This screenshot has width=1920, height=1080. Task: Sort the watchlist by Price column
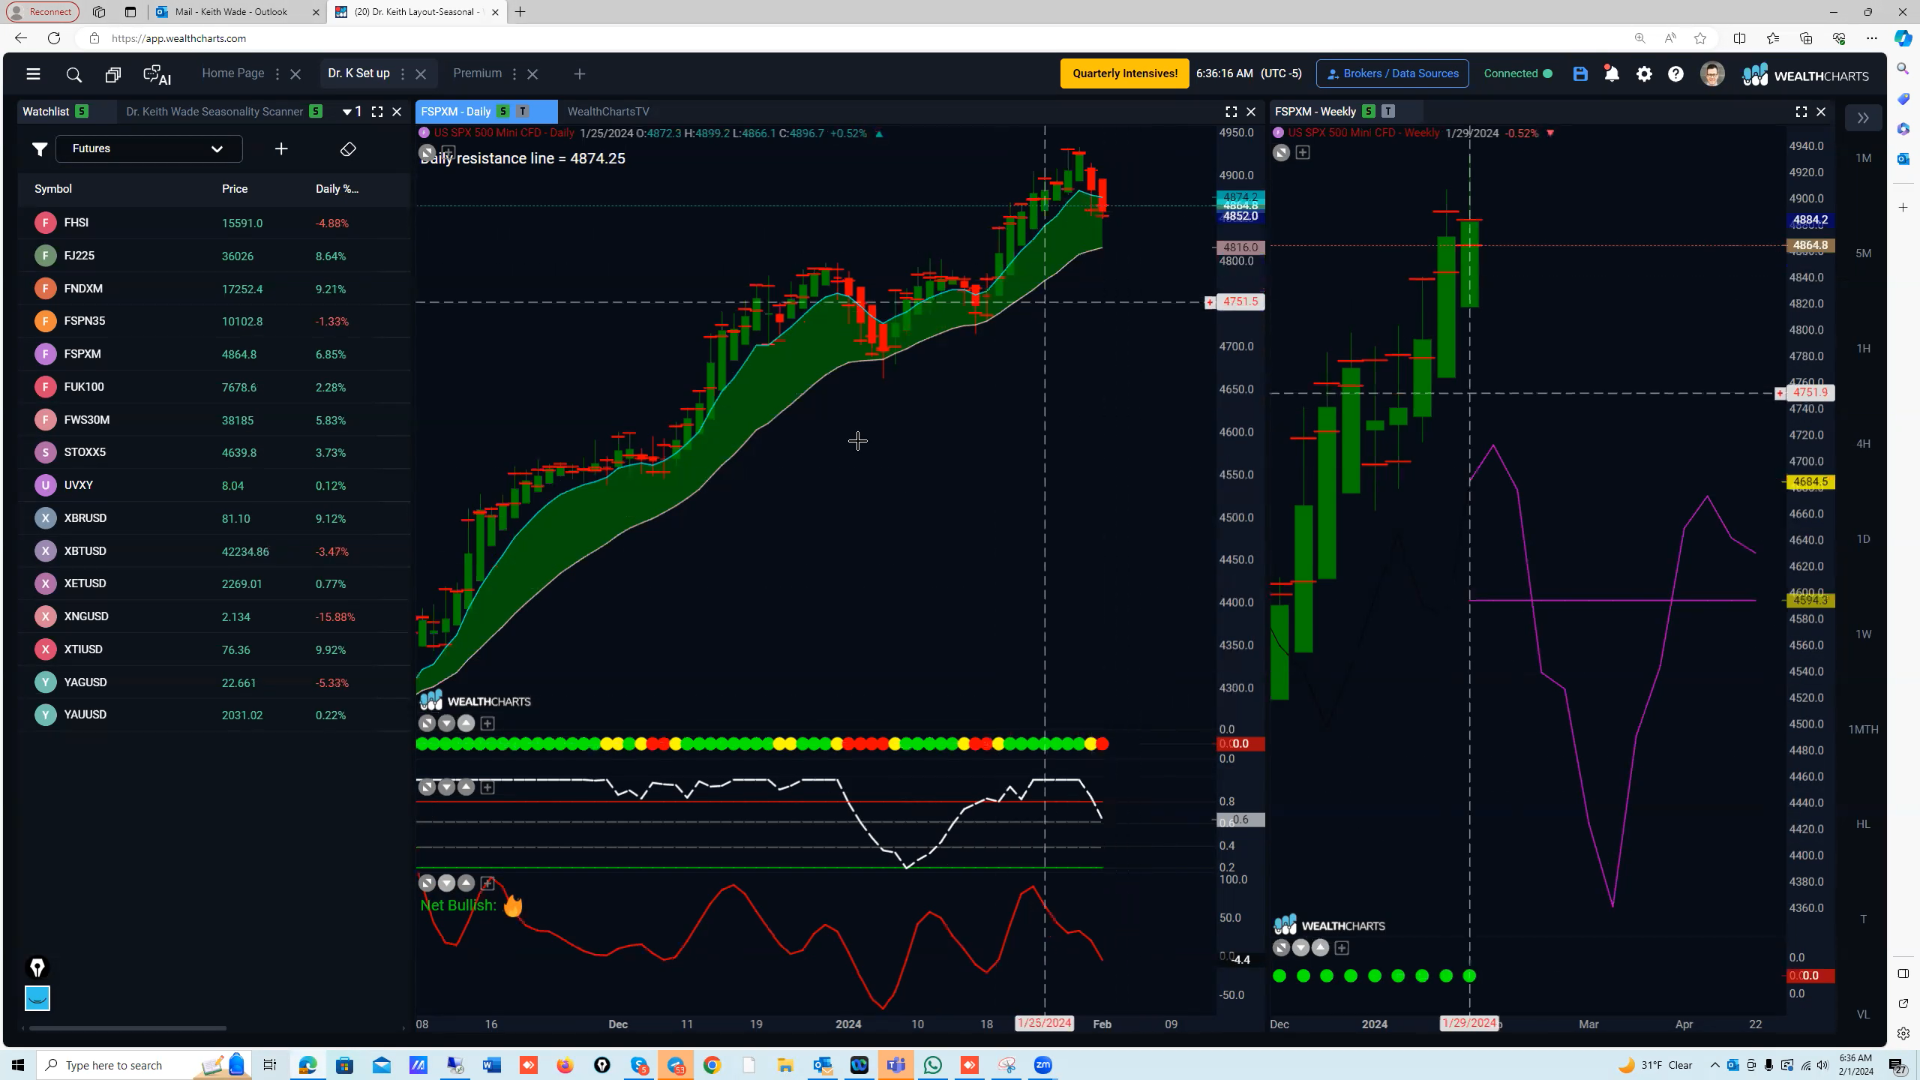[x=235, y=189]
